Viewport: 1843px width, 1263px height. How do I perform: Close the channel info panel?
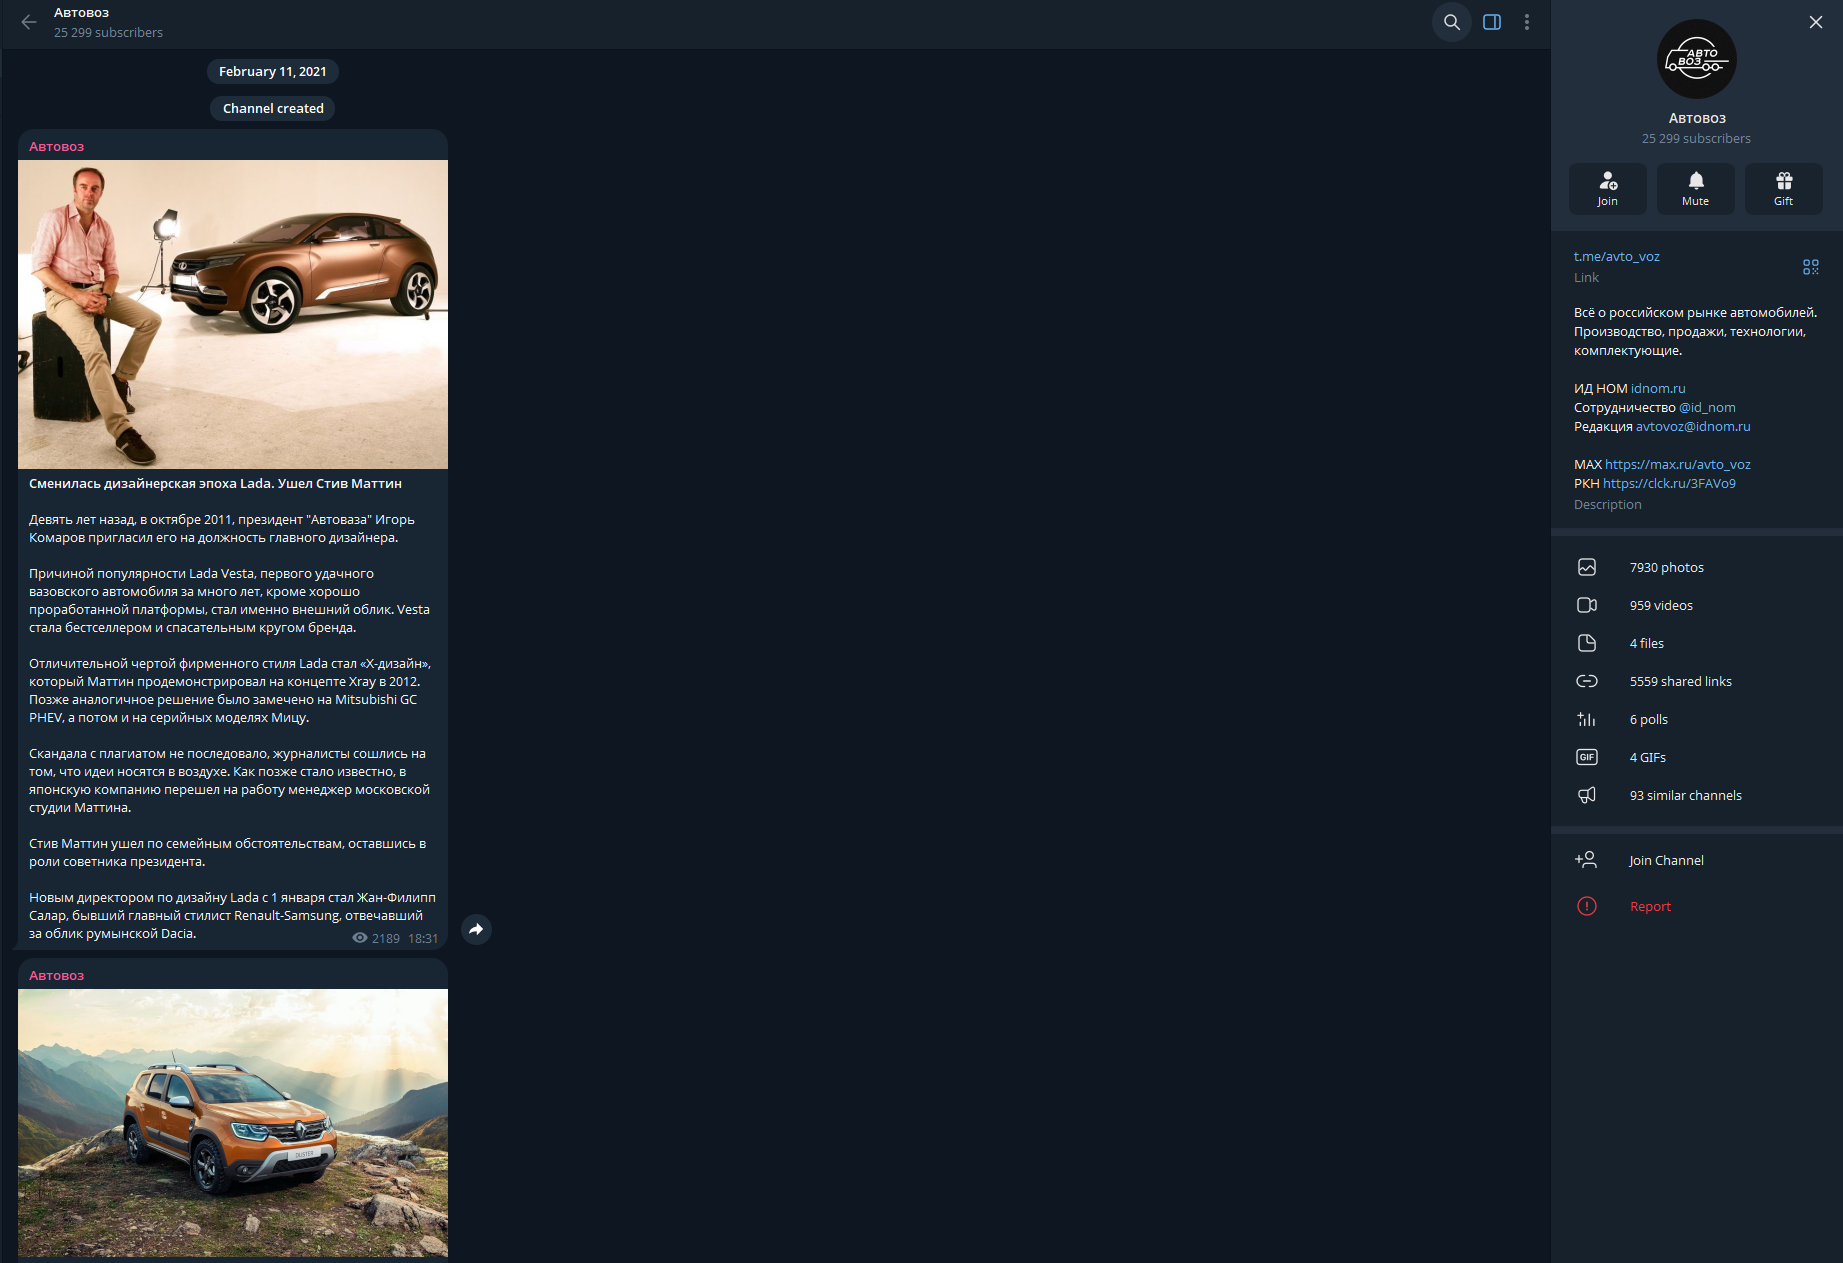(1816, 22)
